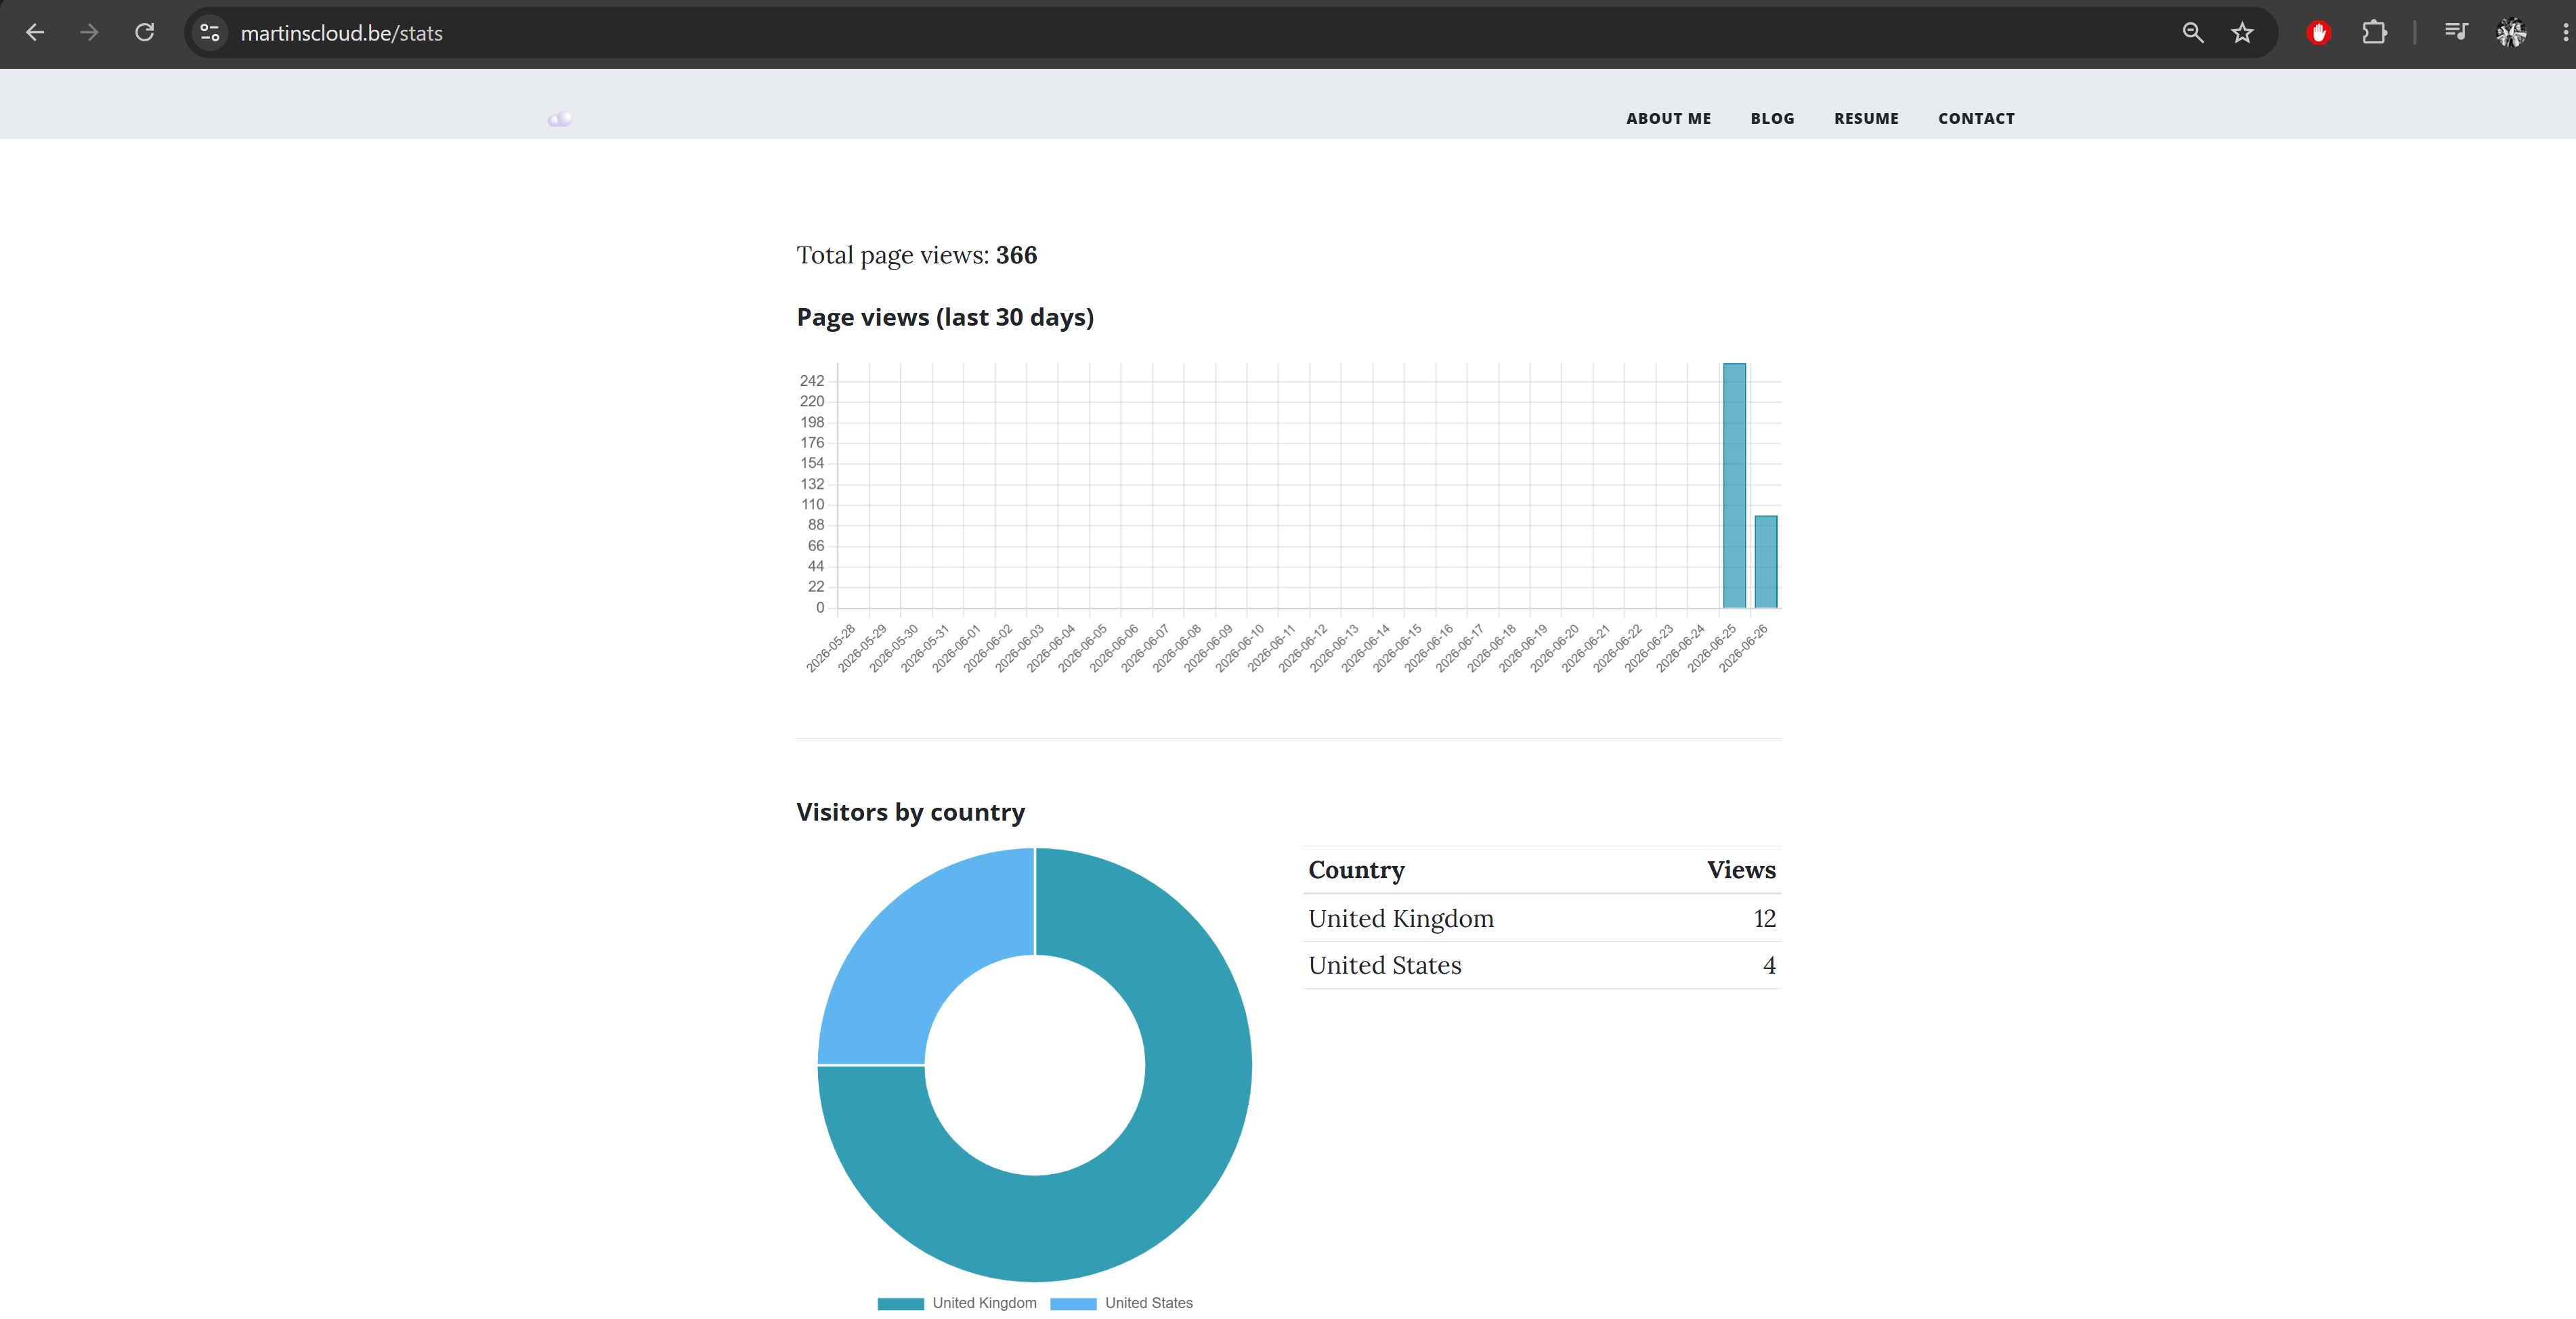Click the views value 4
2576x1319 pixels.
[1769, 965]
